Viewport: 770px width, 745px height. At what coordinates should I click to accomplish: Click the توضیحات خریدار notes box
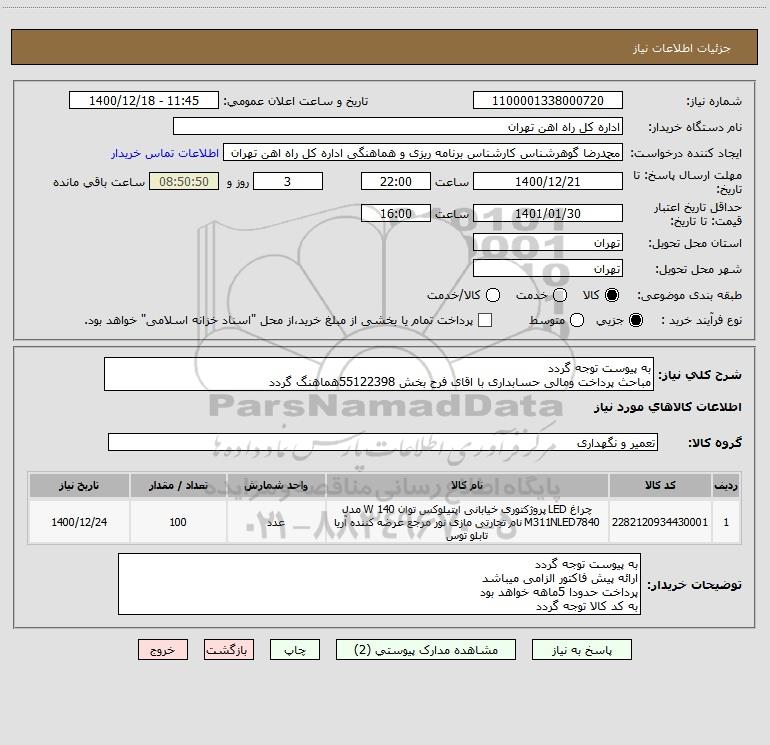(x=379, y=584)
